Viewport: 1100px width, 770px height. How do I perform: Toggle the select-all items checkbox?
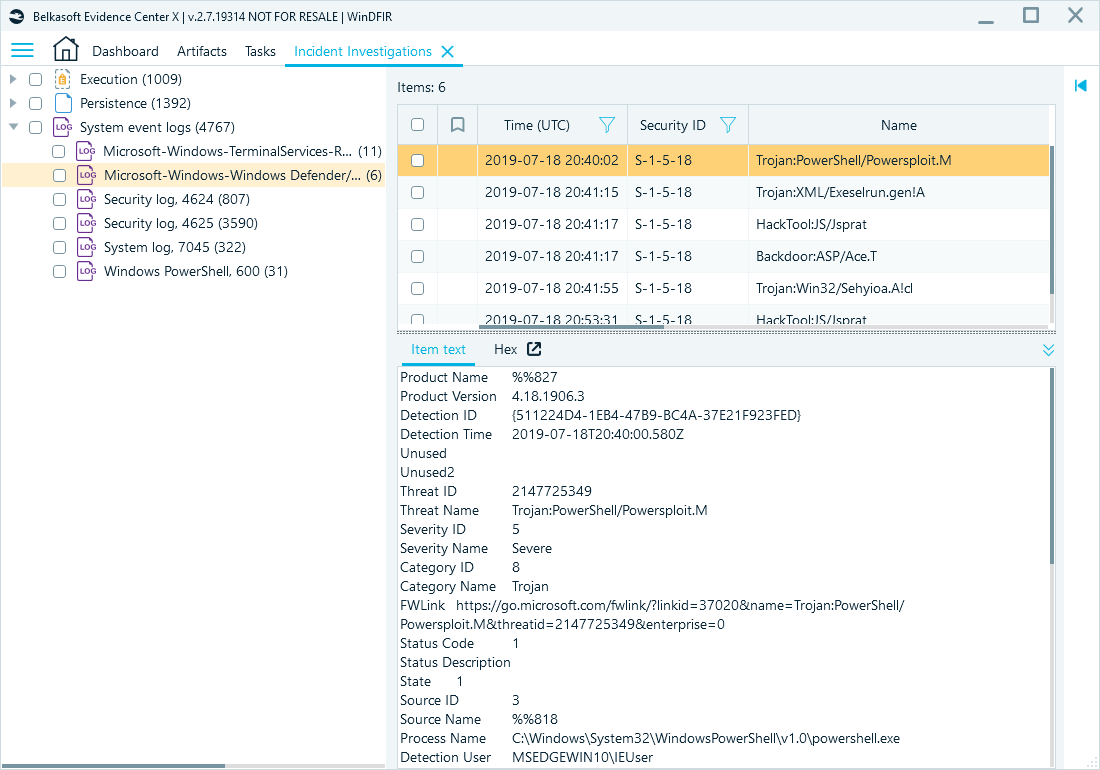pos(417,124)
